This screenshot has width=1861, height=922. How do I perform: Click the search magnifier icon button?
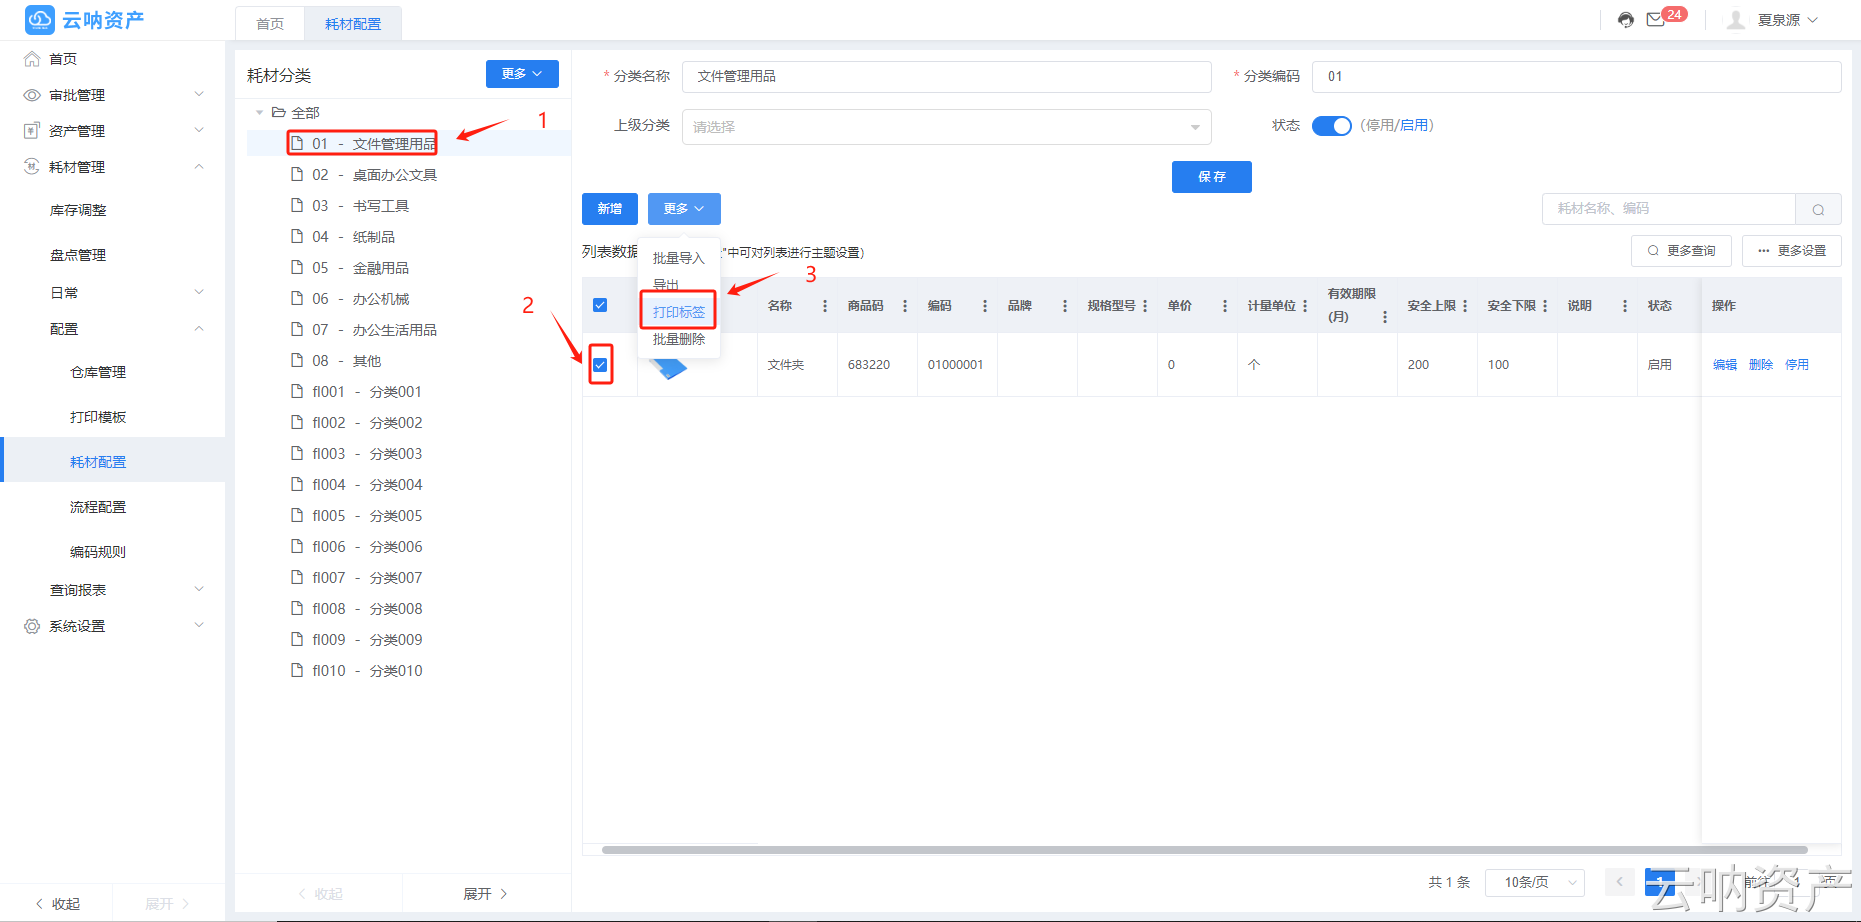point(1818,209)
